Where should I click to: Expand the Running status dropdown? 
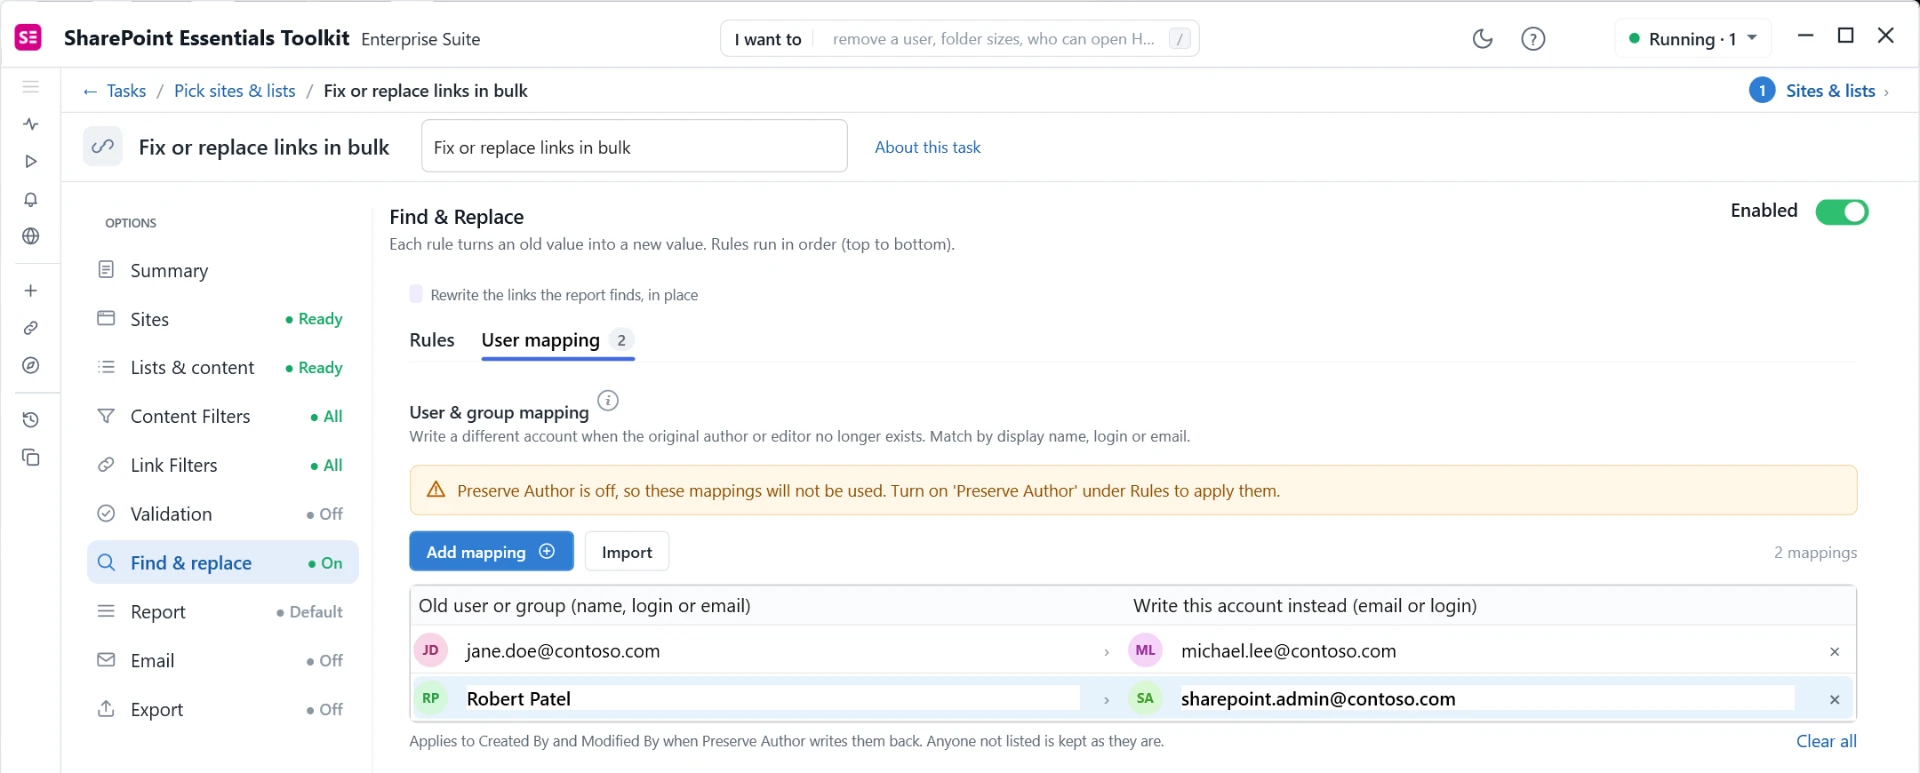point(1693,39)
